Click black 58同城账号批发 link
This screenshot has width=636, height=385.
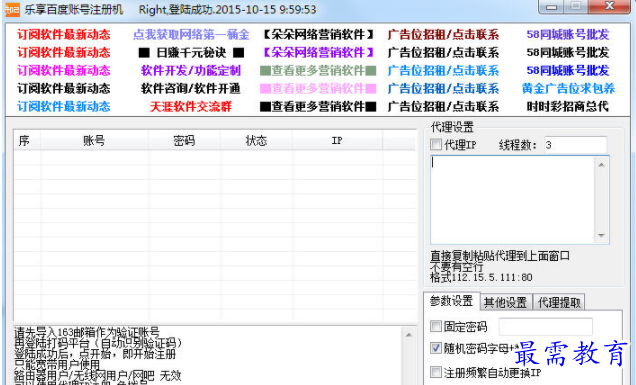(x=568, y=53)
